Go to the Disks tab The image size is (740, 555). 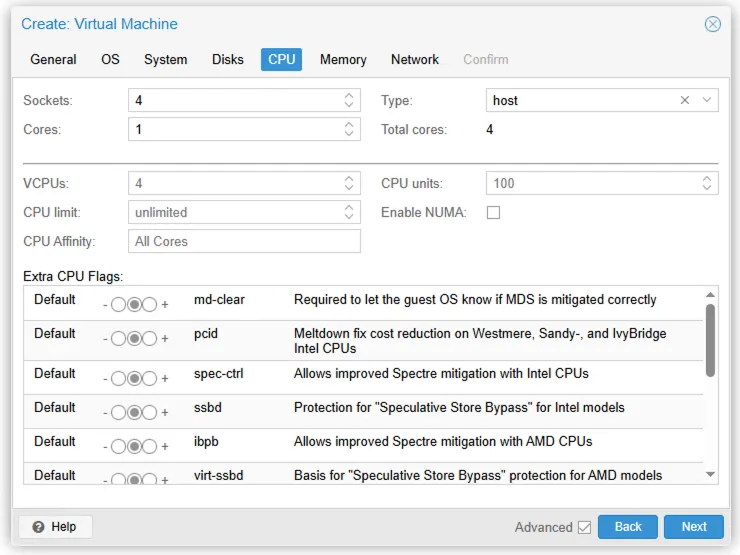click(227, 59)
